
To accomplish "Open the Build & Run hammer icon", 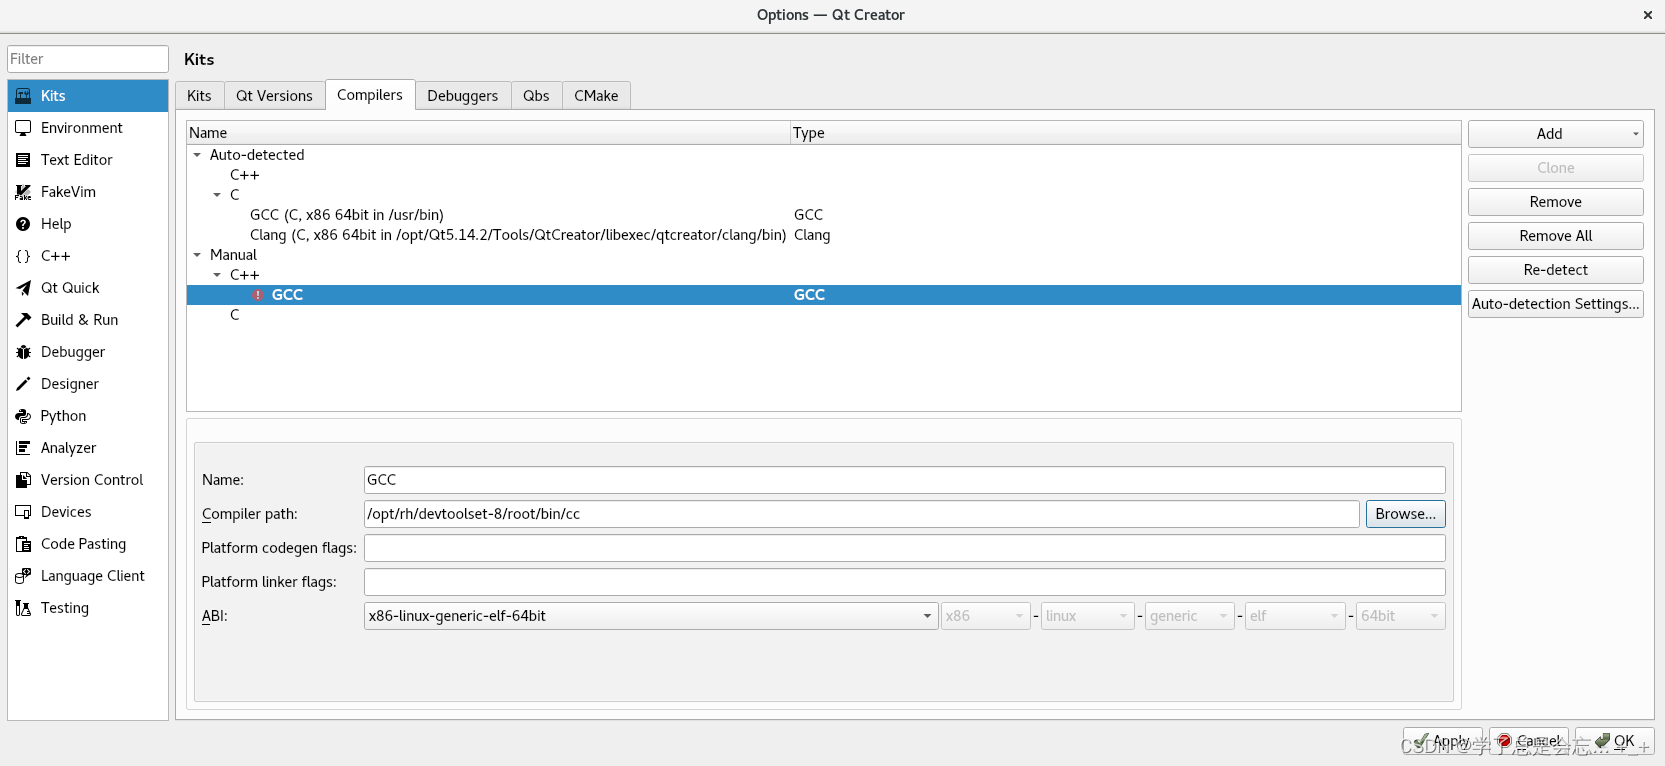I will point(23,320).
